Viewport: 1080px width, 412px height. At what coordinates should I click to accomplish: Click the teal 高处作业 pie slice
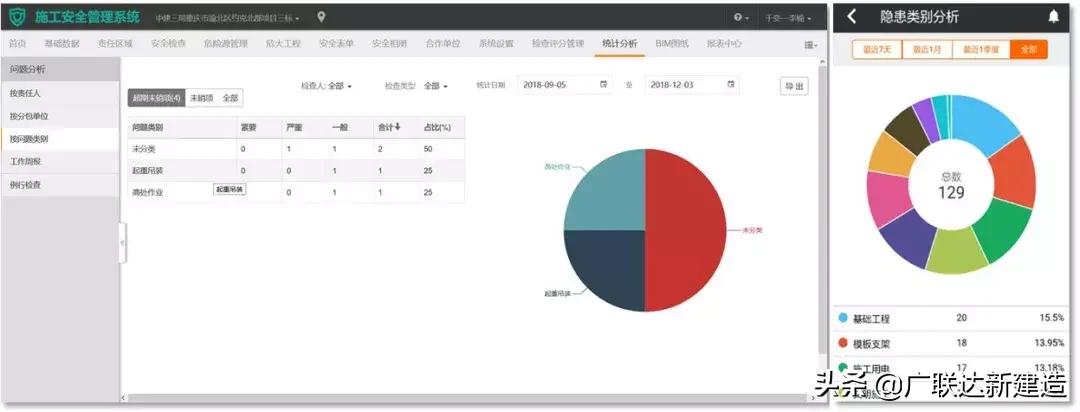pyautogui.click(x=610, y=195)
